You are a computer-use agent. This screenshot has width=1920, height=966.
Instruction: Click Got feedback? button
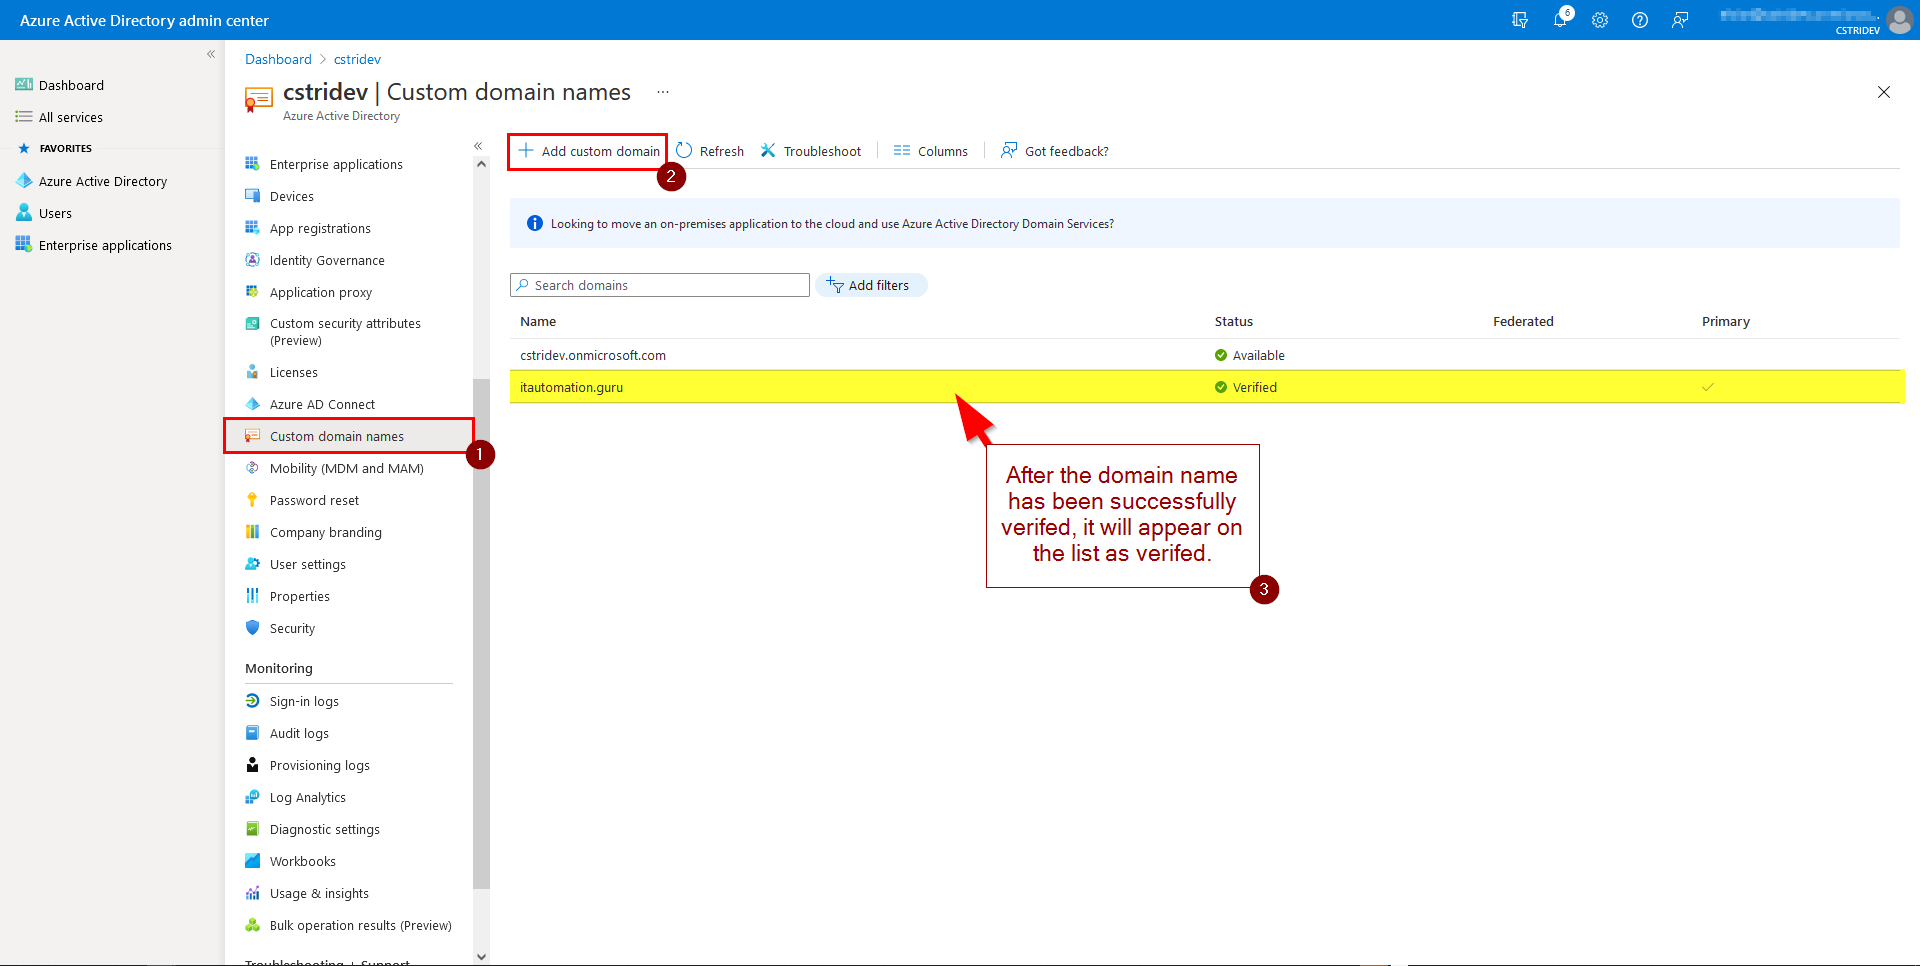point(1055,151)
